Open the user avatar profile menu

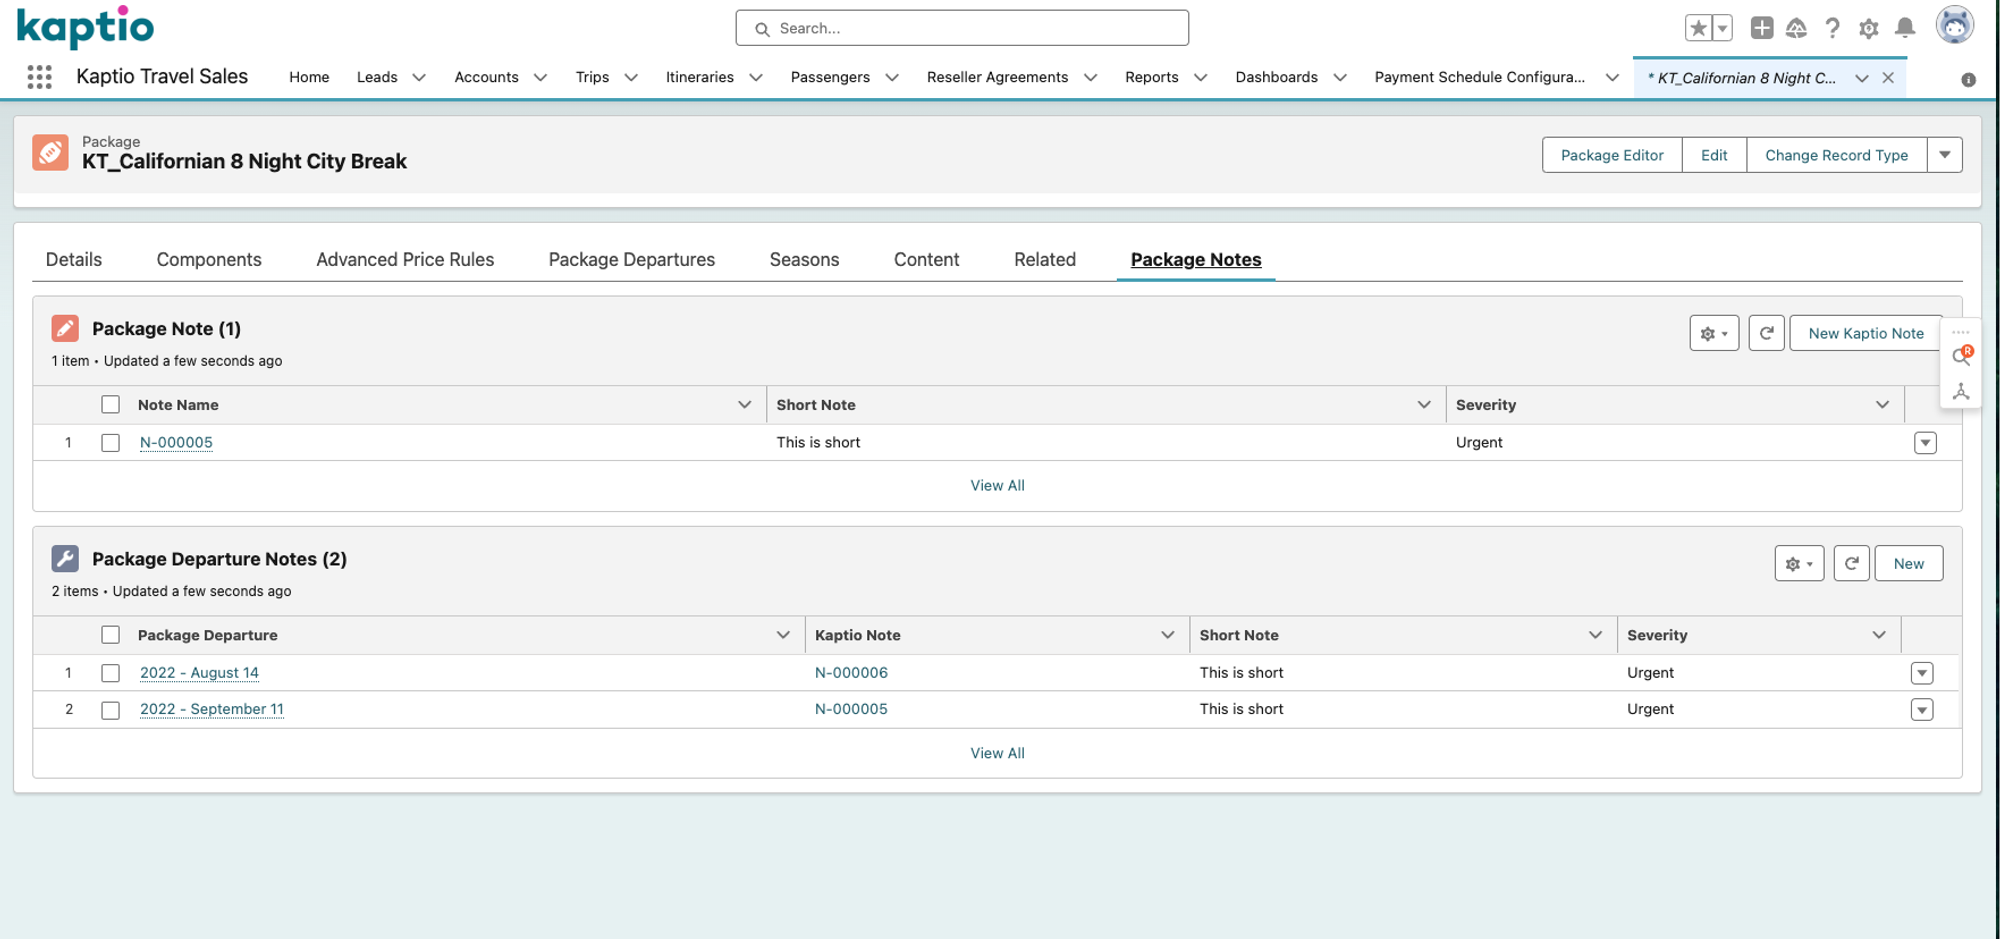[1953, 26]
